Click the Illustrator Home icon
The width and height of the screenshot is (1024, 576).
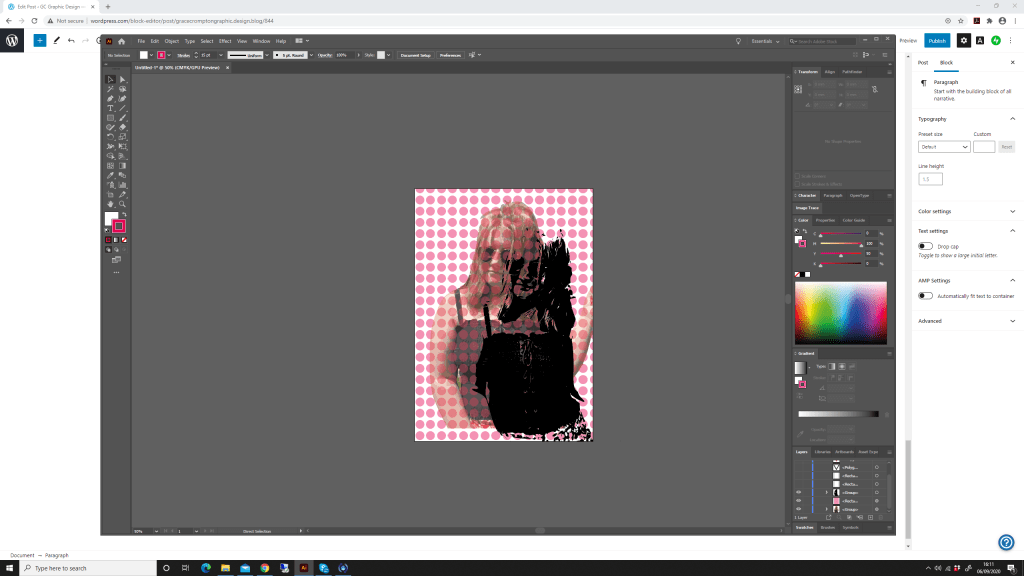122,41
